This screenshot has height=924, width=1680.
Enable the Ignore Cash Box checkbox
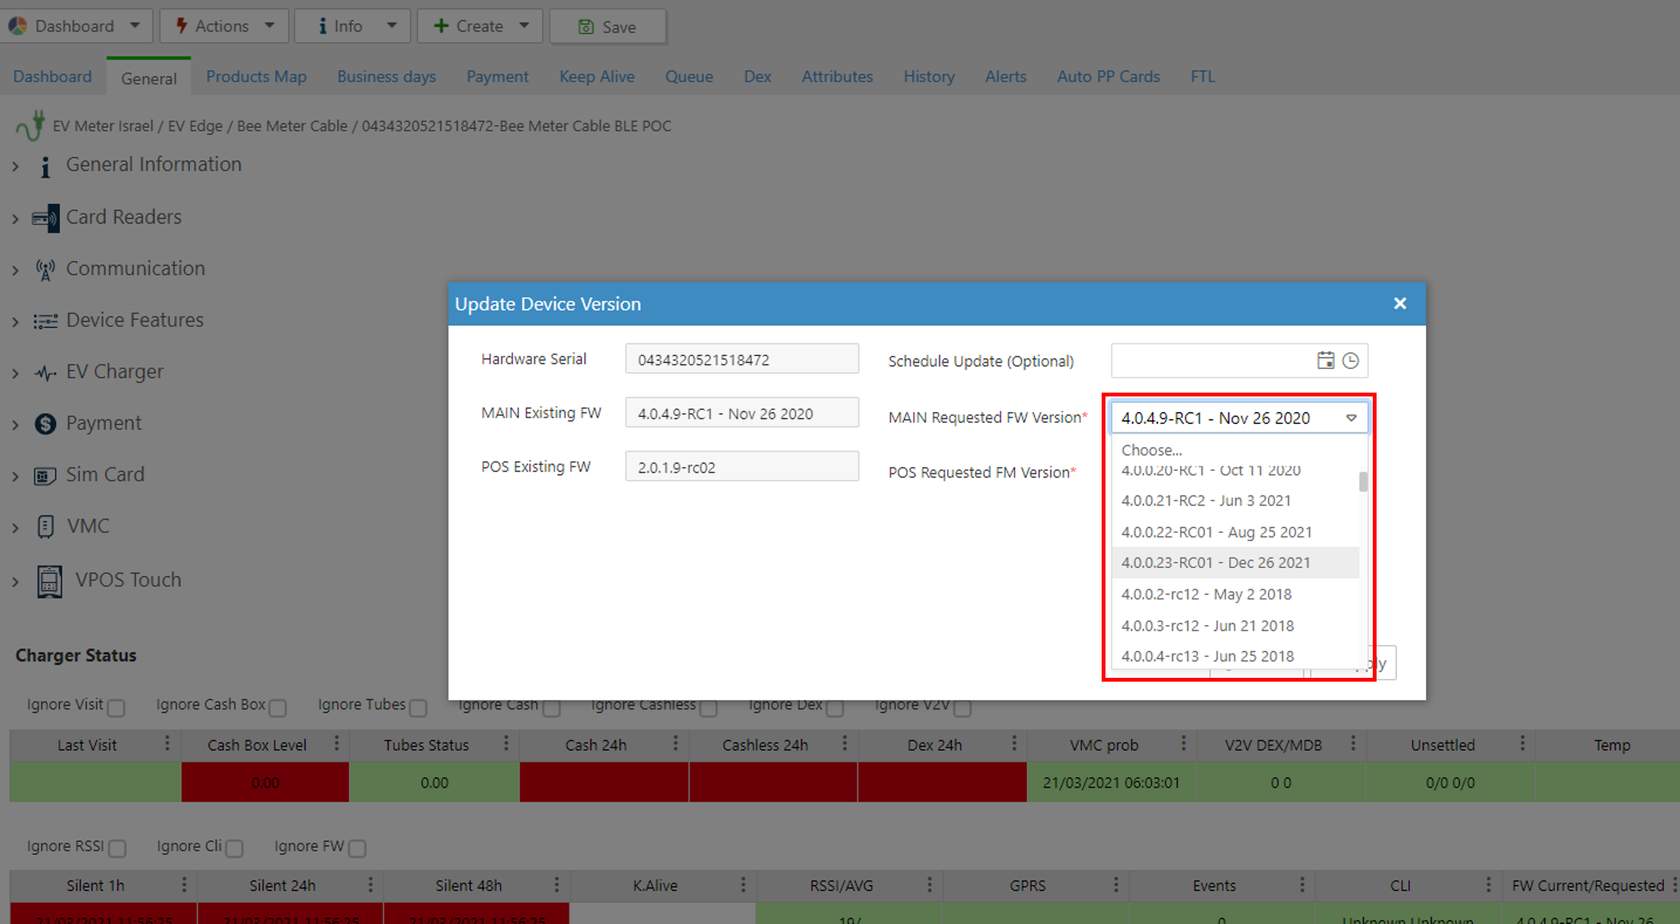(x=278, y=708)
